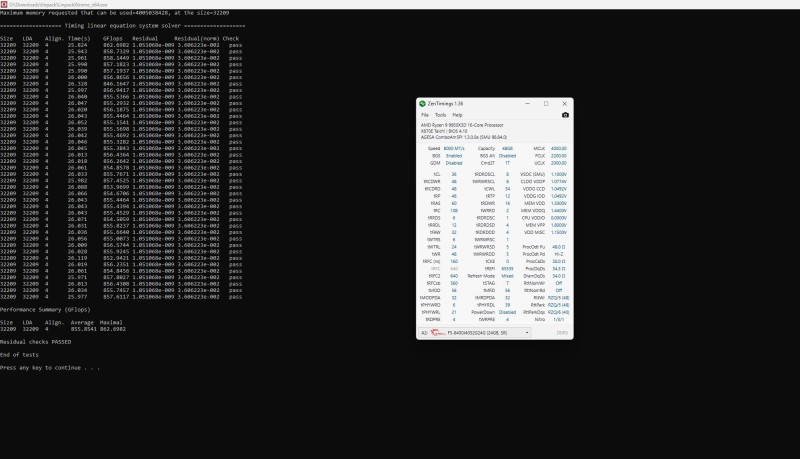The height and width of the screenshot is (459, 800).
Task: Take a screenshot with the camera icon
Action: coord(565,115)
